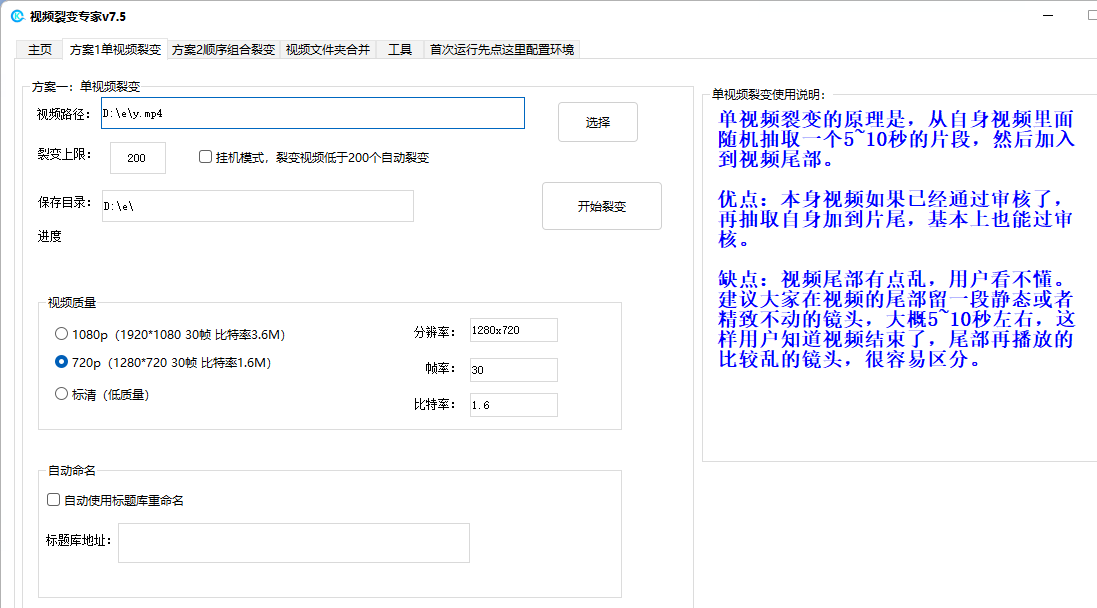The image size is (1097, 608).
Task: Click the 裂变上限 number field
Action: click(137, 158)
